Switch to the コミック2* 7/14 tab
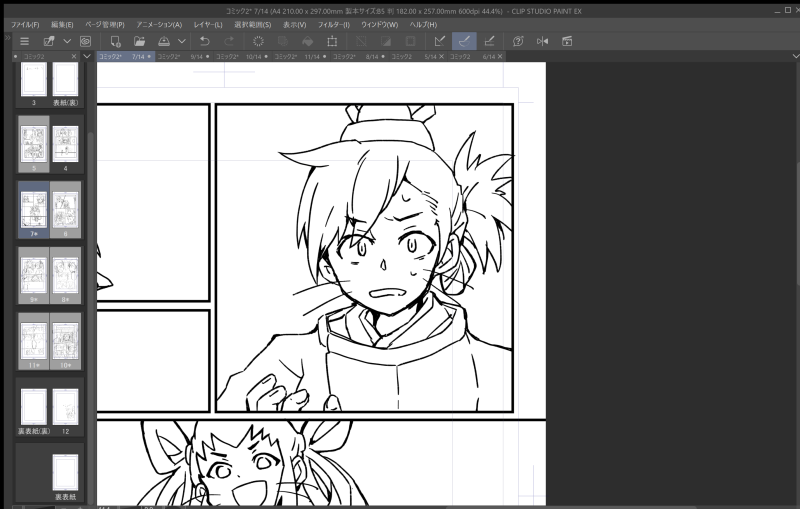This screenshot has height=509, width=800. [x=126, y=57]
